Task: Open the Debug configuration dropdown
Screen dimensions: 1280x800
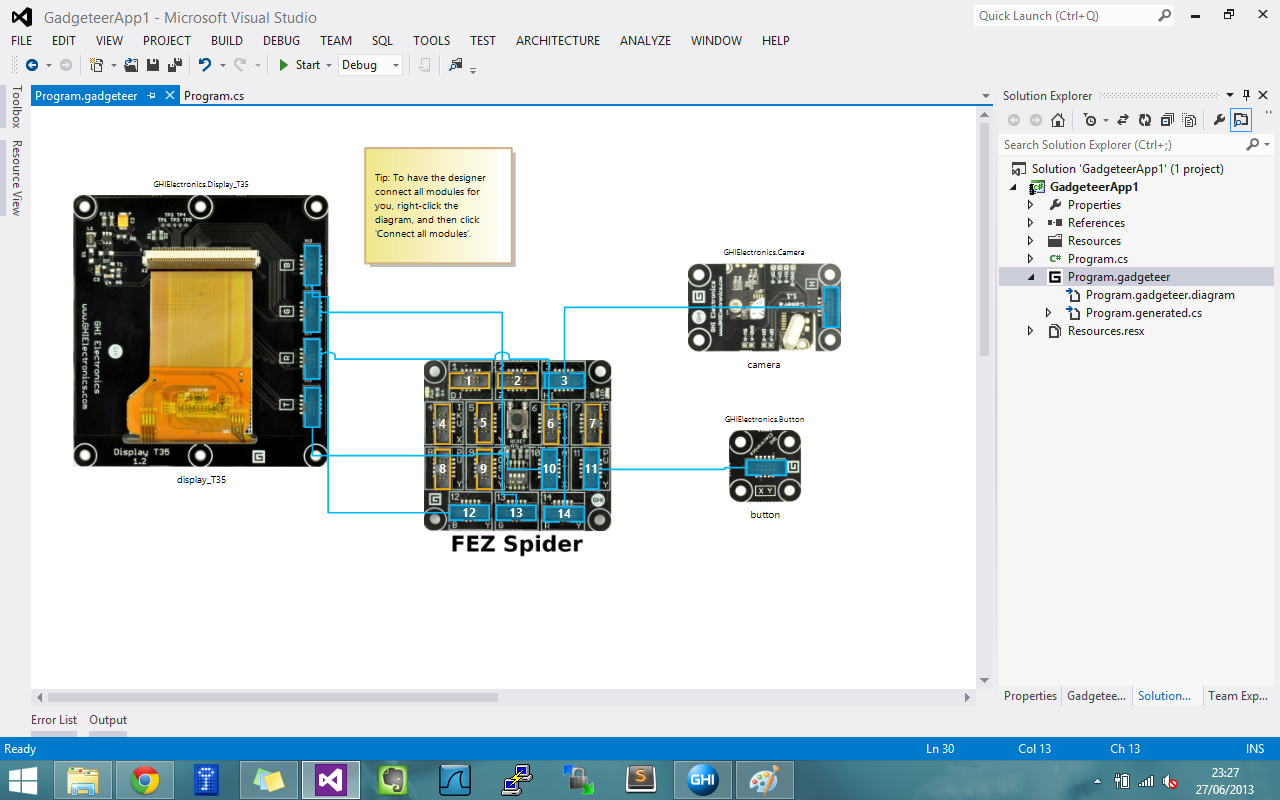Action: tap(396, 64)
